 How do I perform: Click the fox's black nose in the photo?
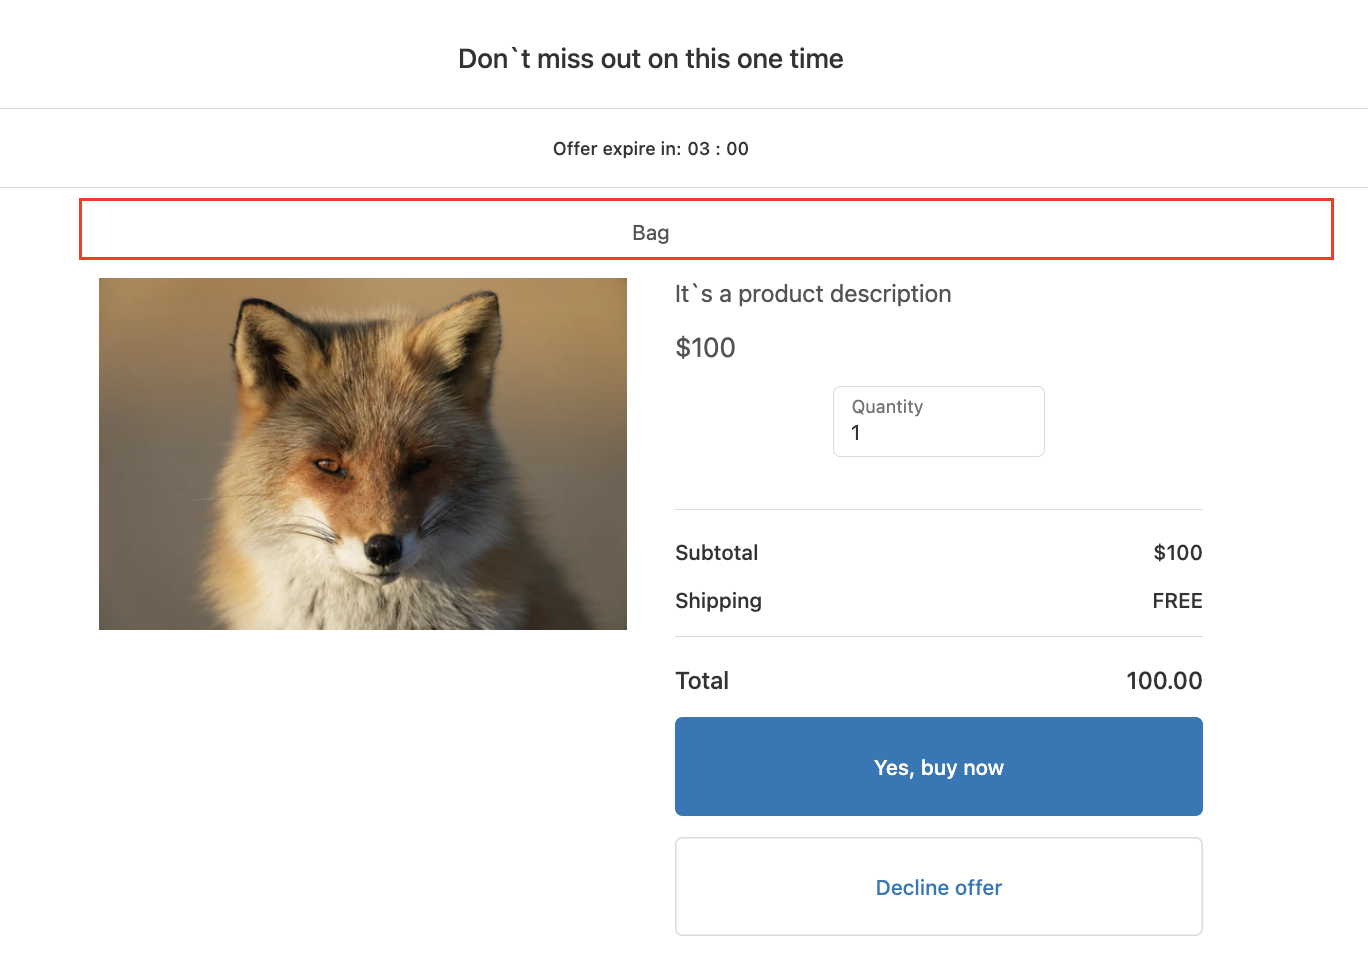tap(382, 547)
